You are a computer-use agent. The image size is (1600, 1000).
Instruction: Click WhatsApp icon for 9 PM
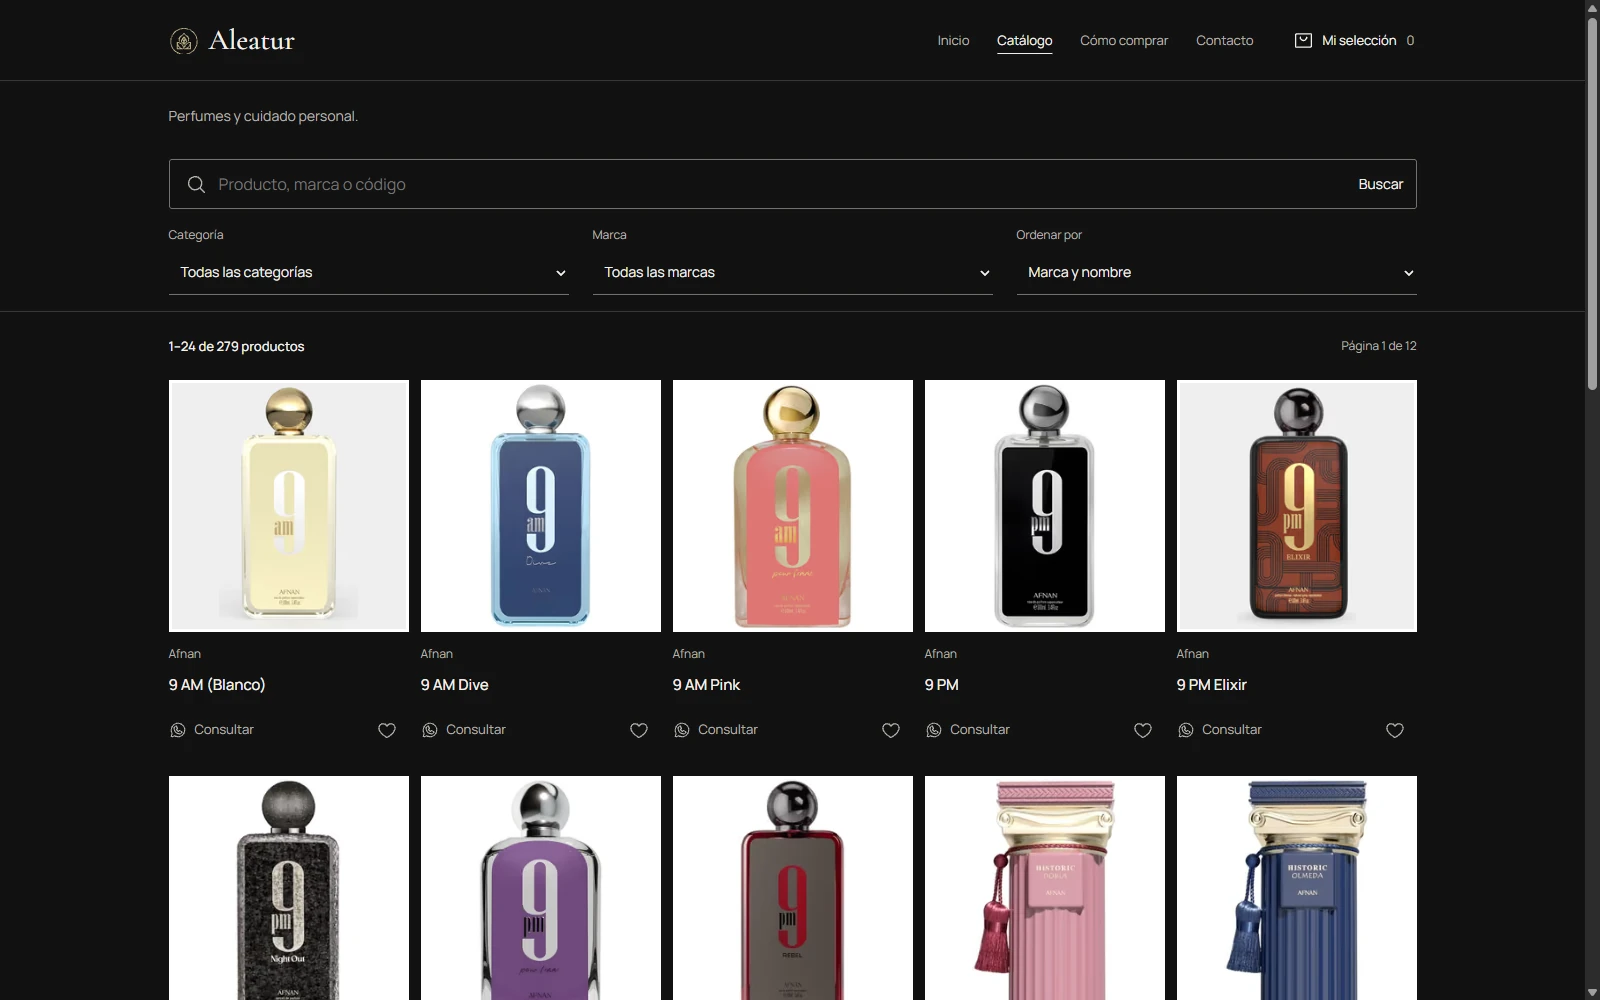pos(934,731)
